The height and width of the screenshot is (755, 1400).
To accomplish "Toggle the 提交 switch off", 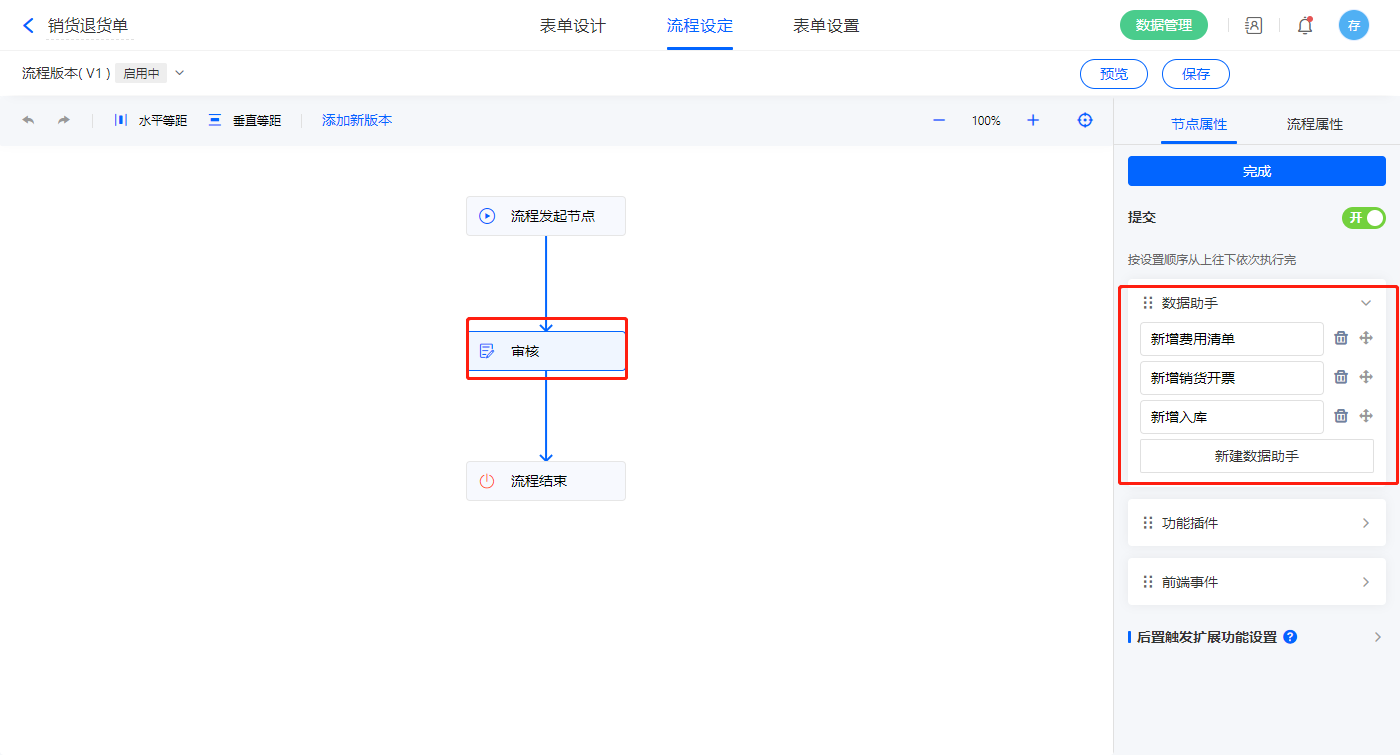I will (x=1363, y=218).
